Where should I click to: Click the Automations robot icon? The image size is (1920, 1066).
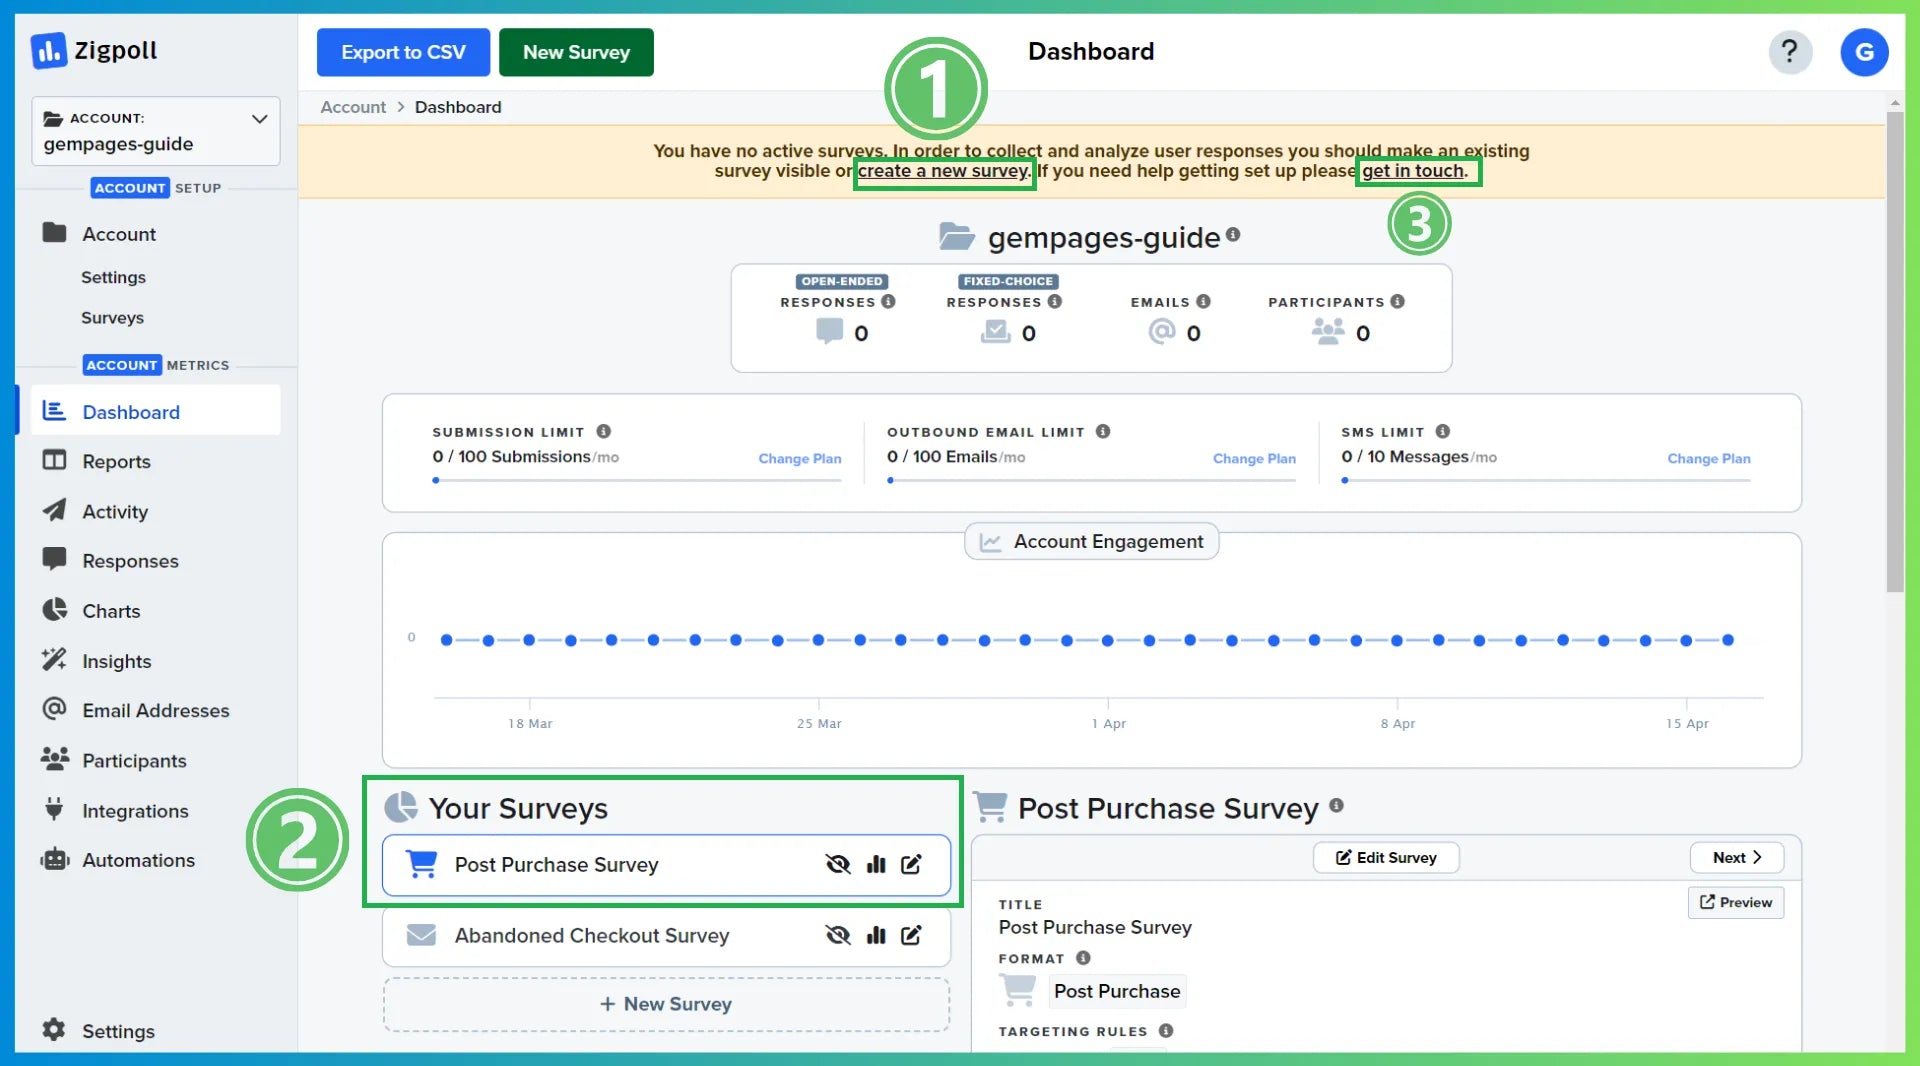[x=54, y=859]
